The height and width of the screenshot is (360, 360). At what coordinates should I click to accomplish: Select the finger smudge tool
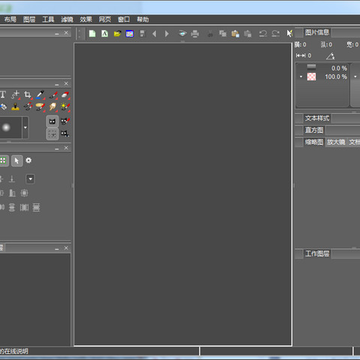[x=53, y=107]
